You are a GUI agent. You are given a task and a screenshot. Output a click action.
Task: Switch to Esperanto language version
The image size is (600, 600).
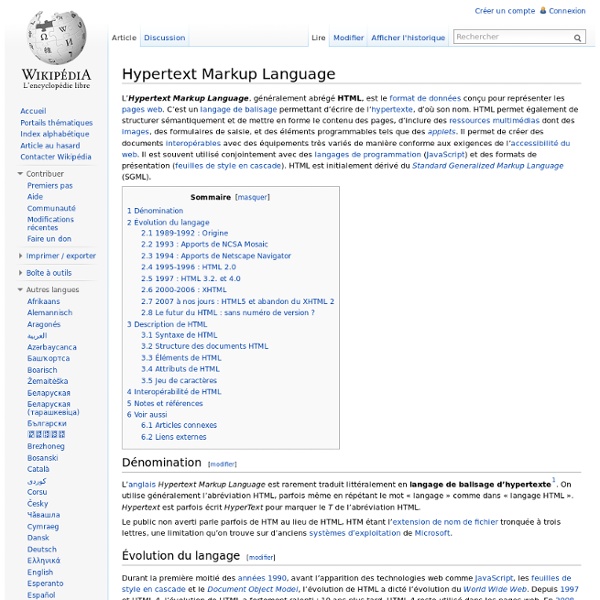[45, 584]
